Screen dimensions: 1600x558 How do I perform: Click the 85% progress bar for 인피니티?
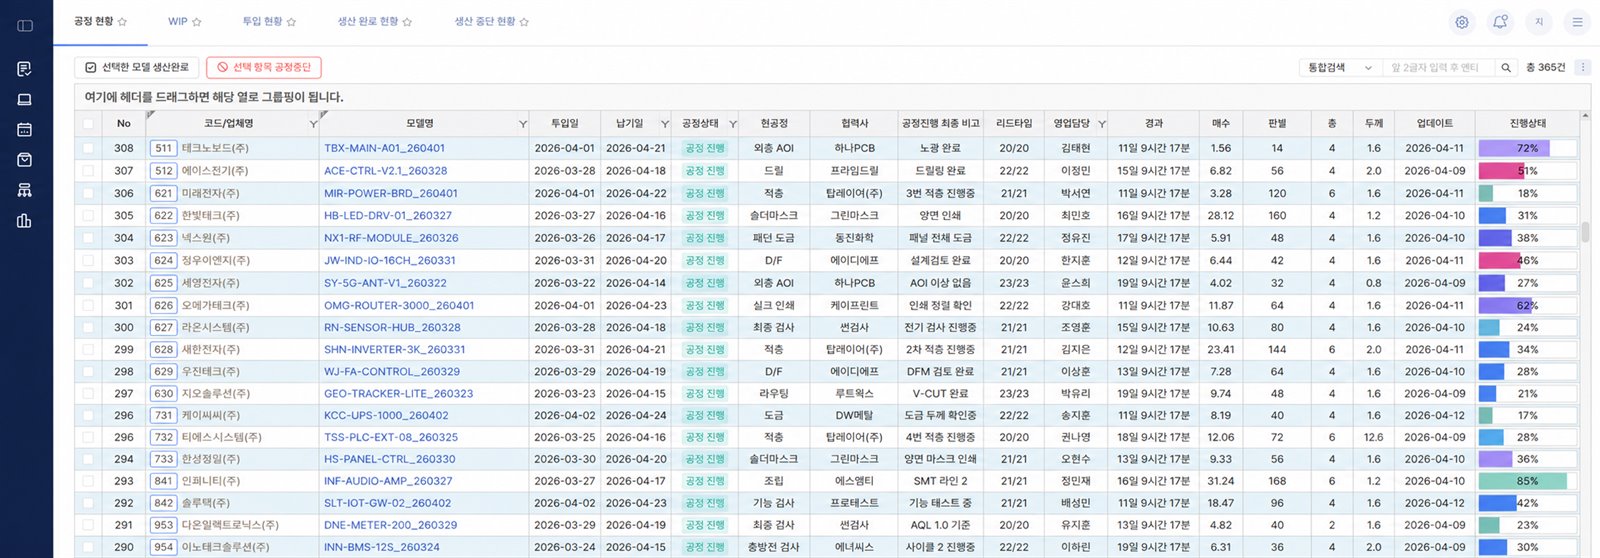(1527, 481)
